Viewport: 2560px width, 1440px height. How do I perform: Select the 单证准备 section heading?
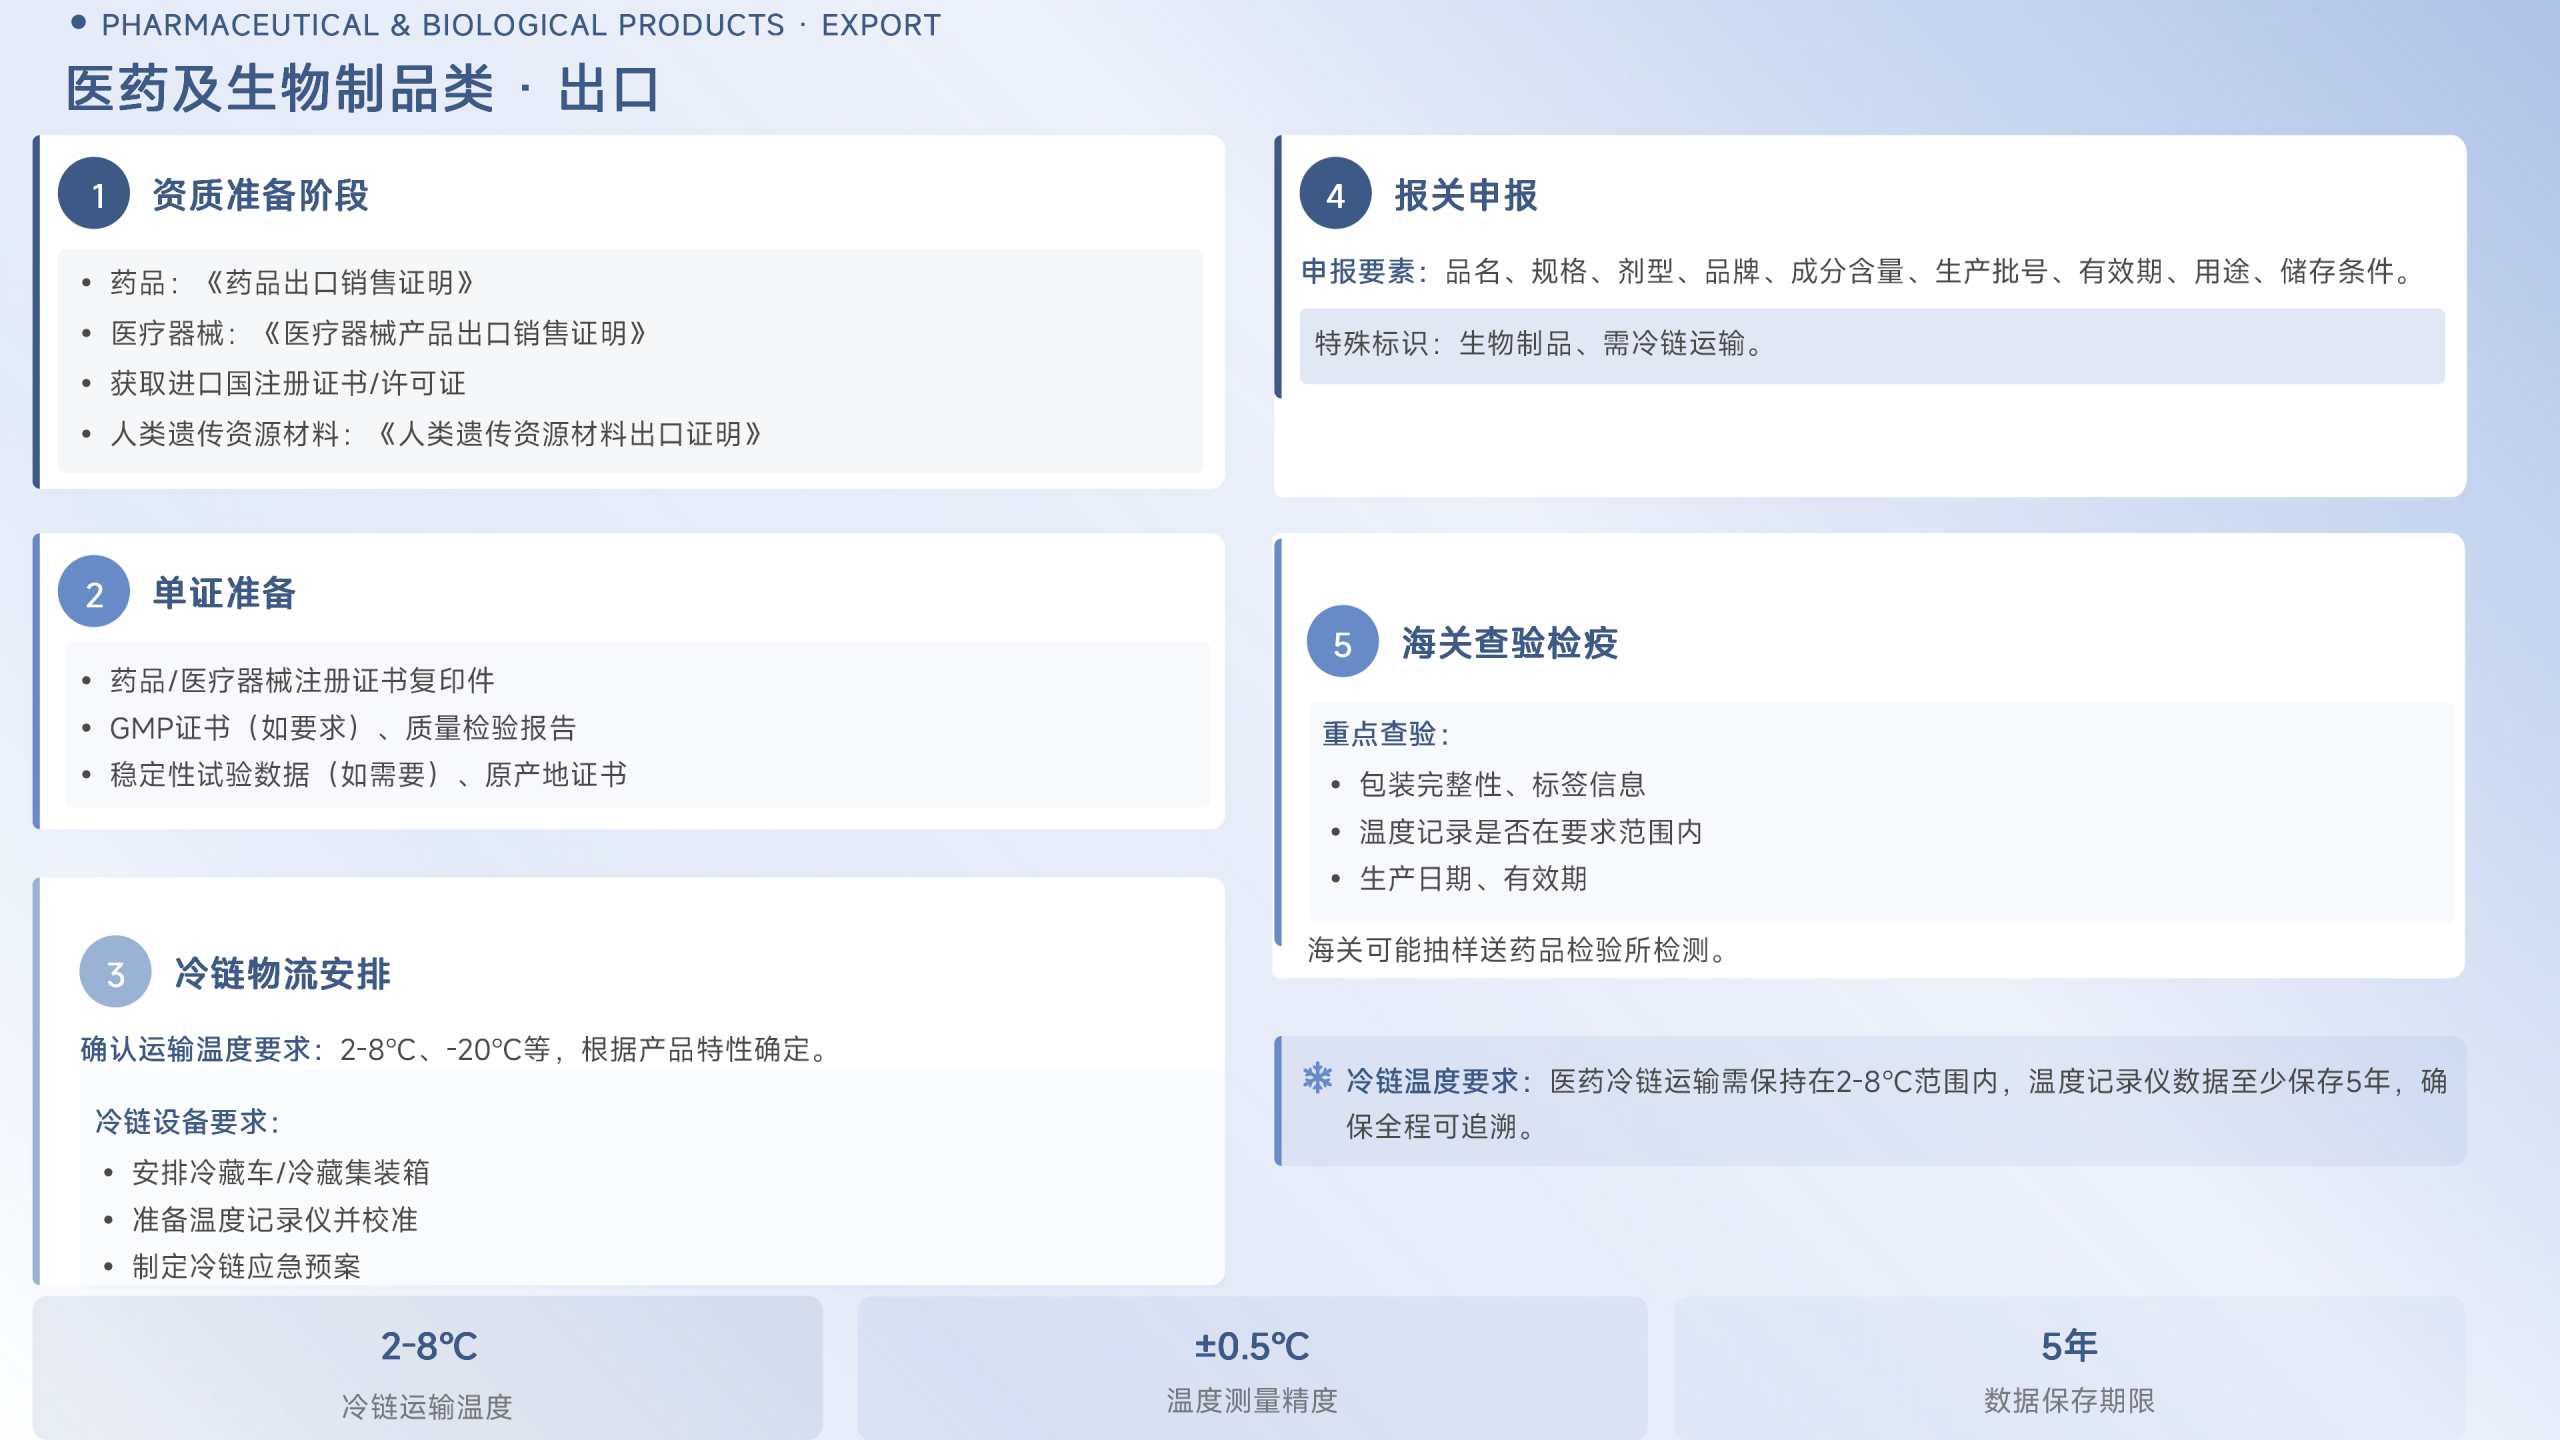(224, 593)
